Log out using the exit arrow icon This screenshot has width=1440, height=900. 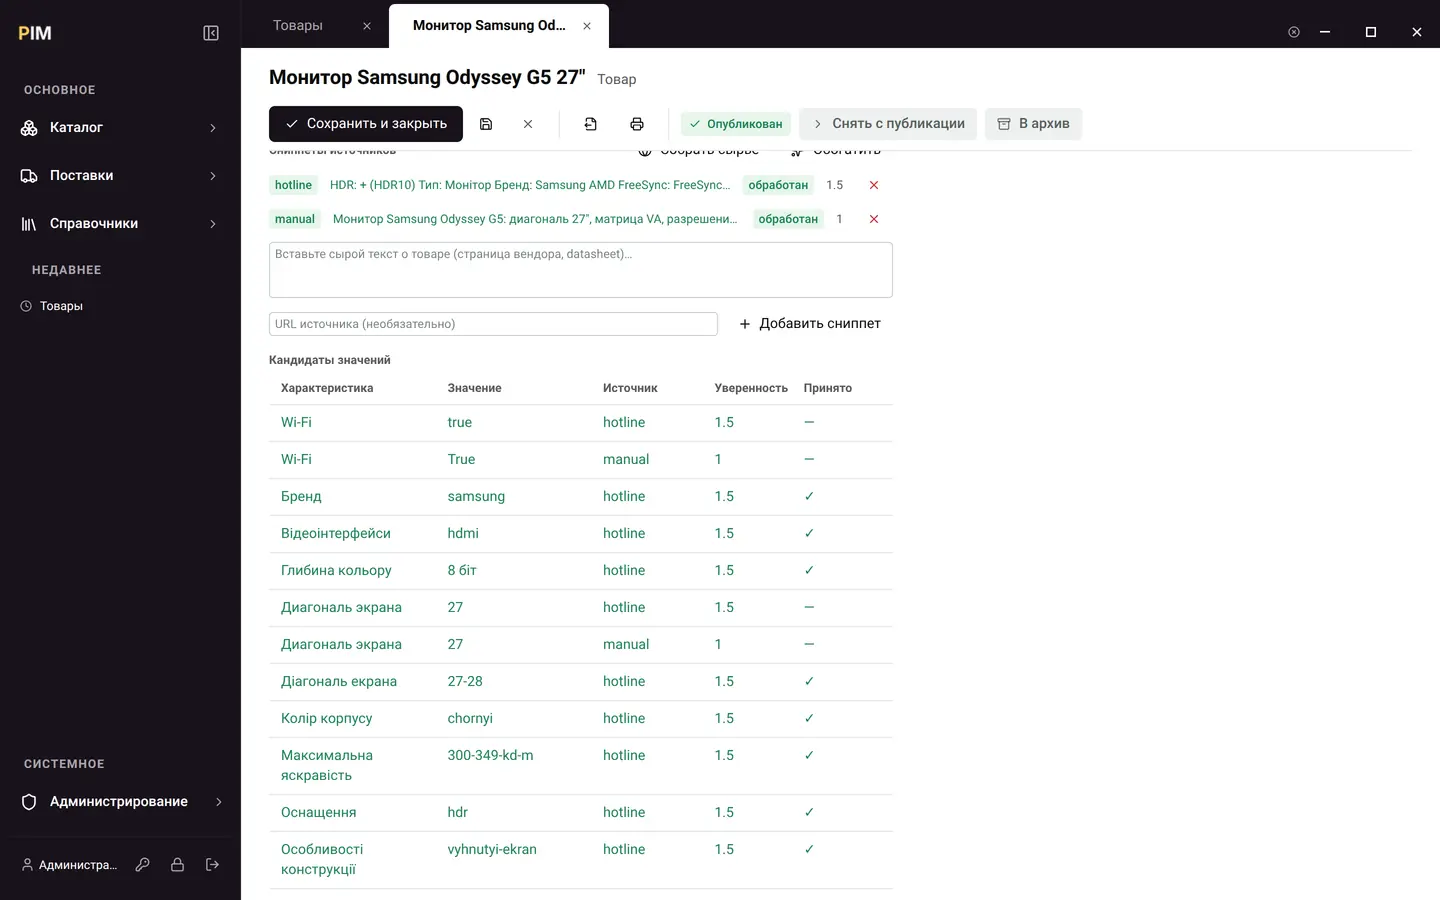(212, 865)
